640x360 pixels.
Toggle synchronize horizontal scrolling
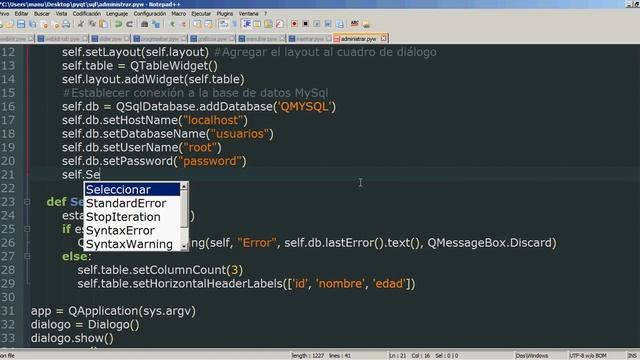click(x=209, y=24)
